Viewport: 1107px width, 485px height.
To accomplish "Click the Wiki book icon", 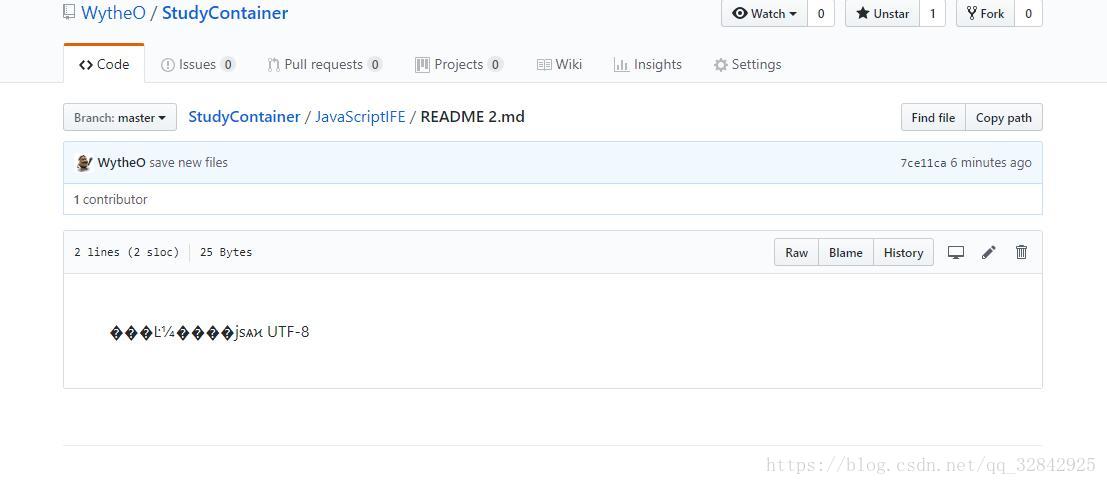I will pyautogui.click(x=544, y=65).
